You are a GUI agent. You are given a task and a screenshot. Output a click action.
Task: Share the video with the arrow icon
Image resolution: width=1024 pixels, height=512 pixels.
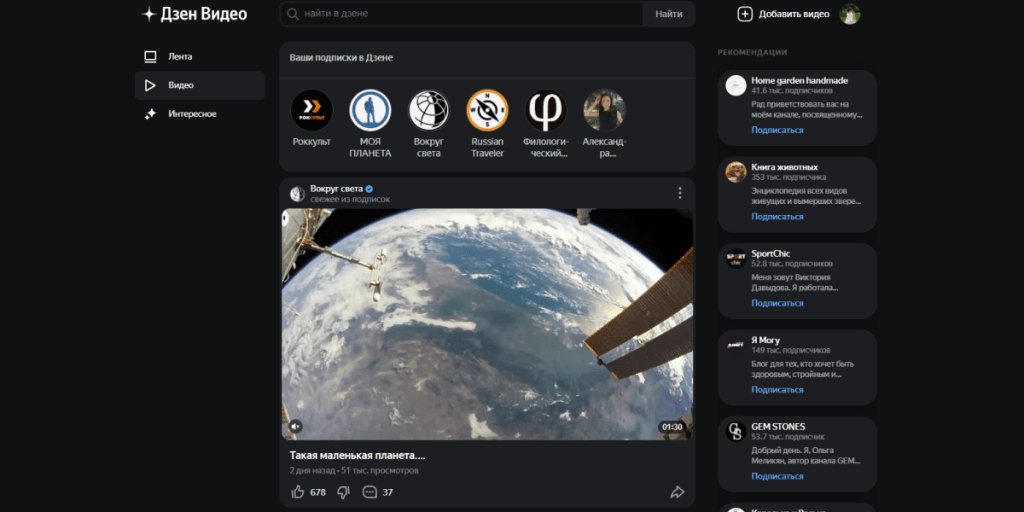(677, 492)
